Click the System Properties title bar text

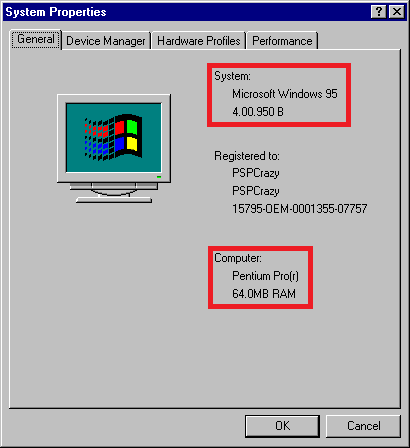pyautogui.click(x=56, y=12)
